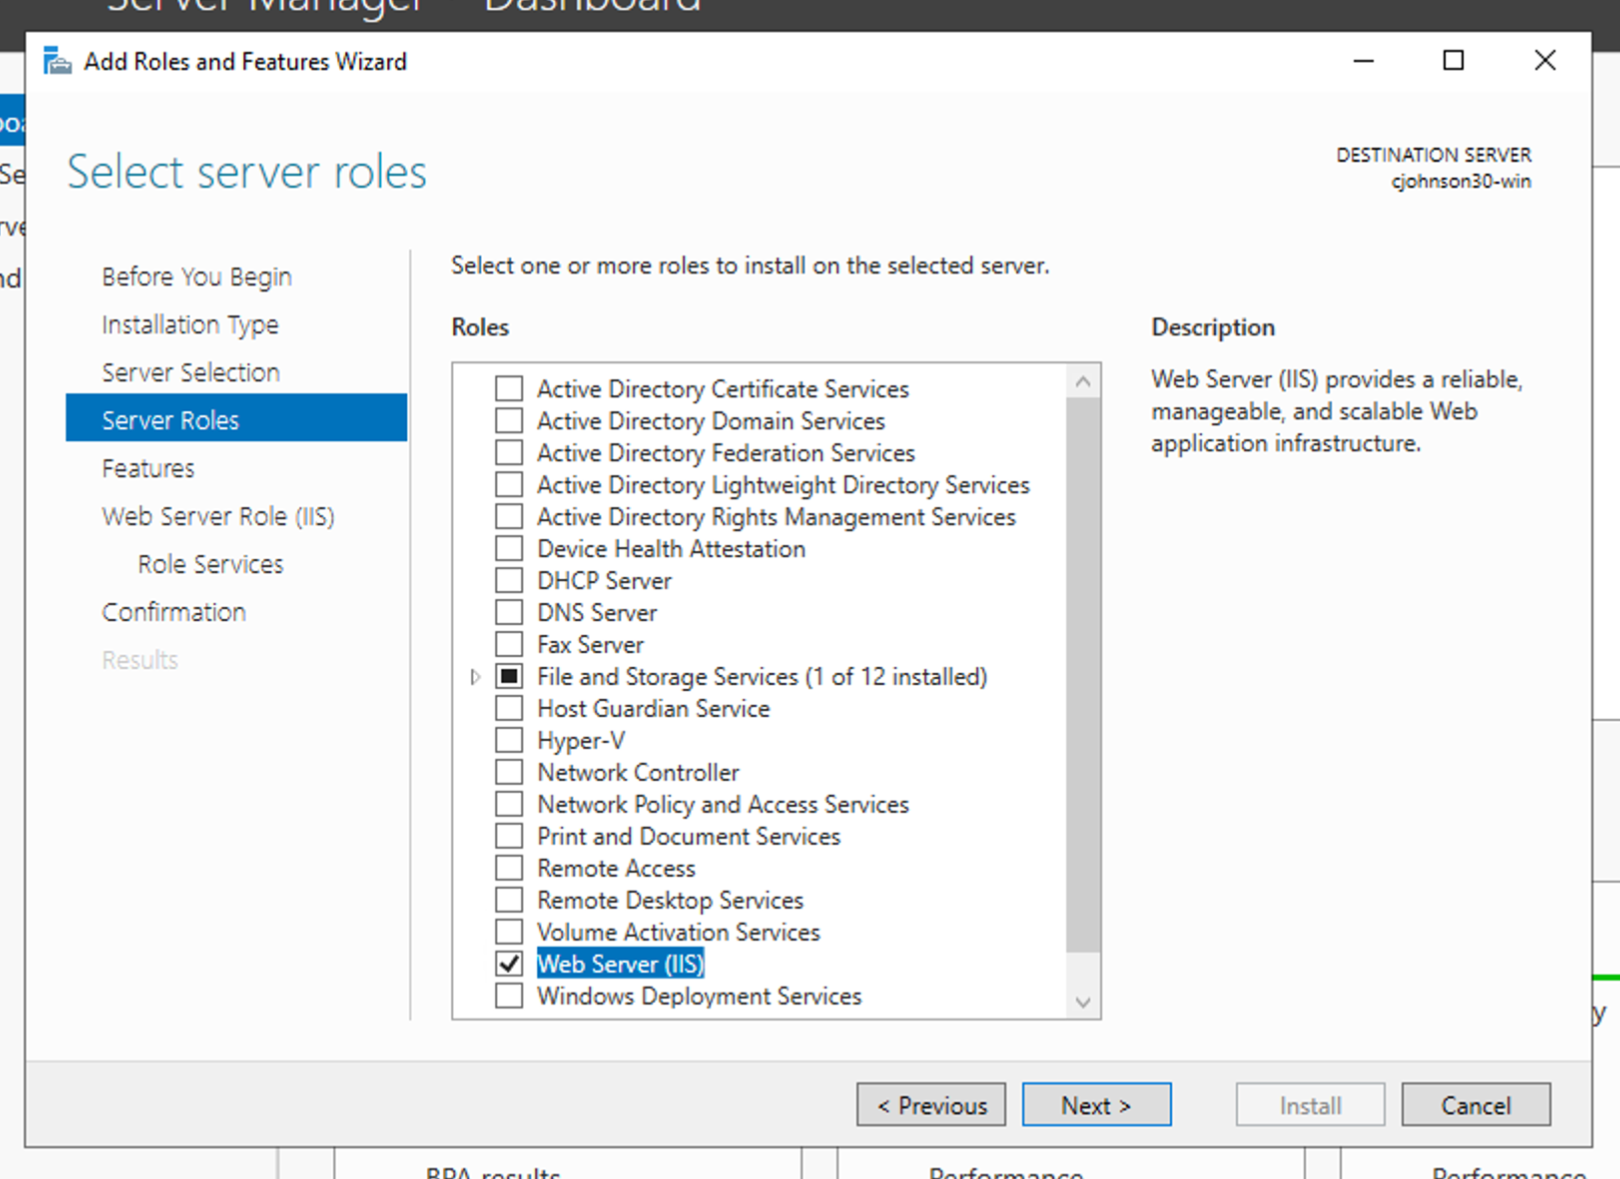1620x1179 pixels.
Task: Tick the Fax Server checkbox
Action: coord(509,644)
